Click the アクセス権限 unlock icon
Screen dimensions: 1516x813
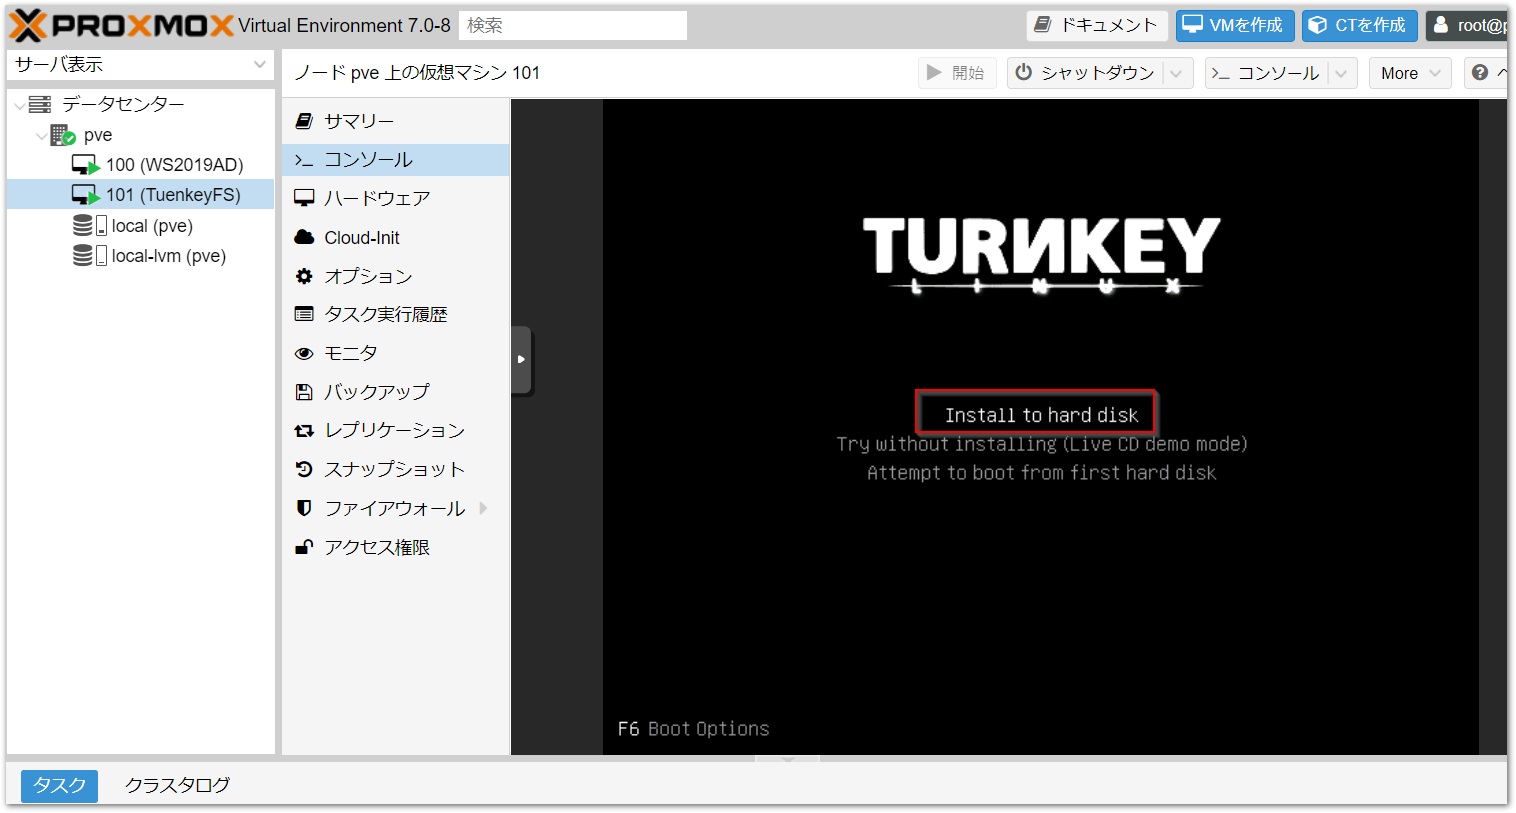pyautogui.click(x=304, y=547)
